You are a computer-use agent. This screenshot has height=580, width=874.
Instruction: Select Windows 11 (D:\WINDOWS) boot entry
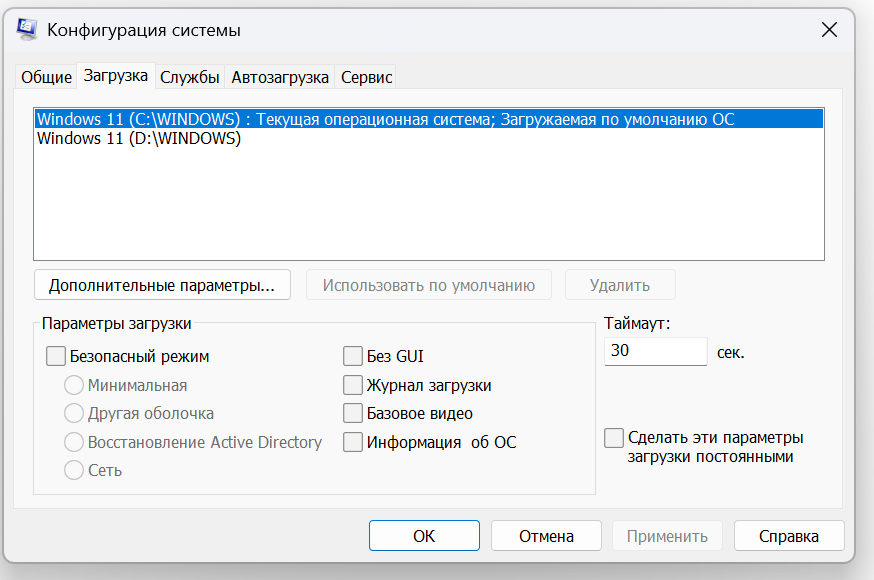point(139,139)
